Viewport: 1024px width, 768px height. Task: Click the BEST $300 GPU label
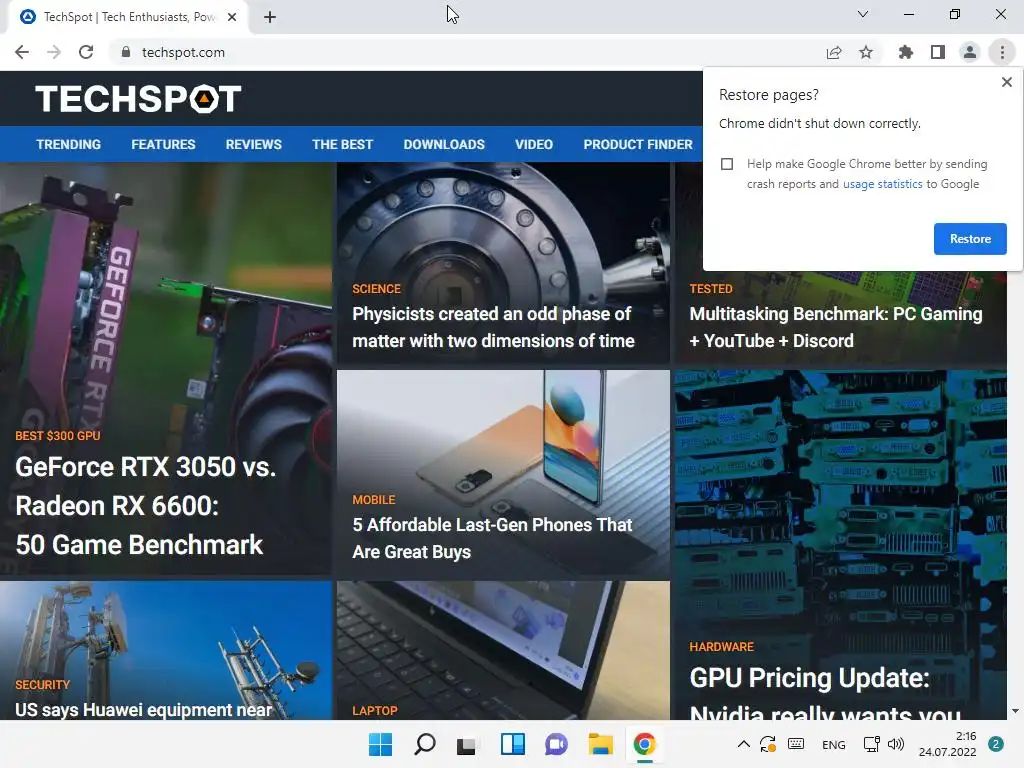(x=58, y=436)
